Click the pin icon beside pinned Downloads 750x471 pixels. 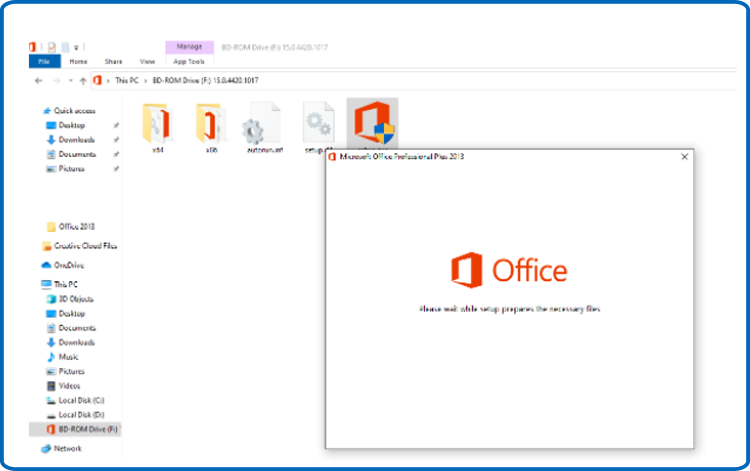click(116, 140)
